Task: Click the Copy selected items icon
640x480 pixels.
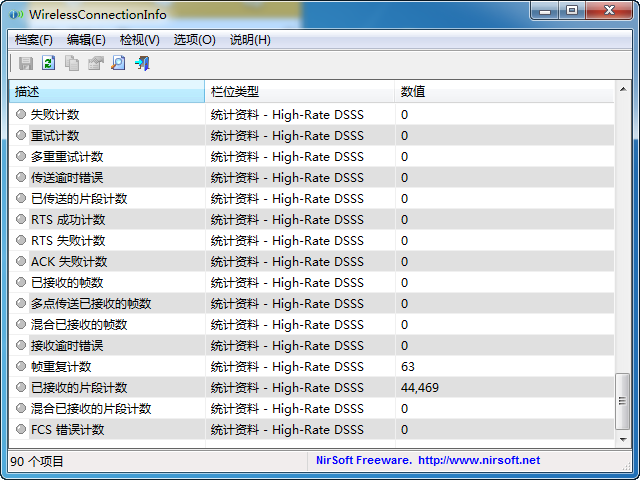Action: click(x=72, y=63)
